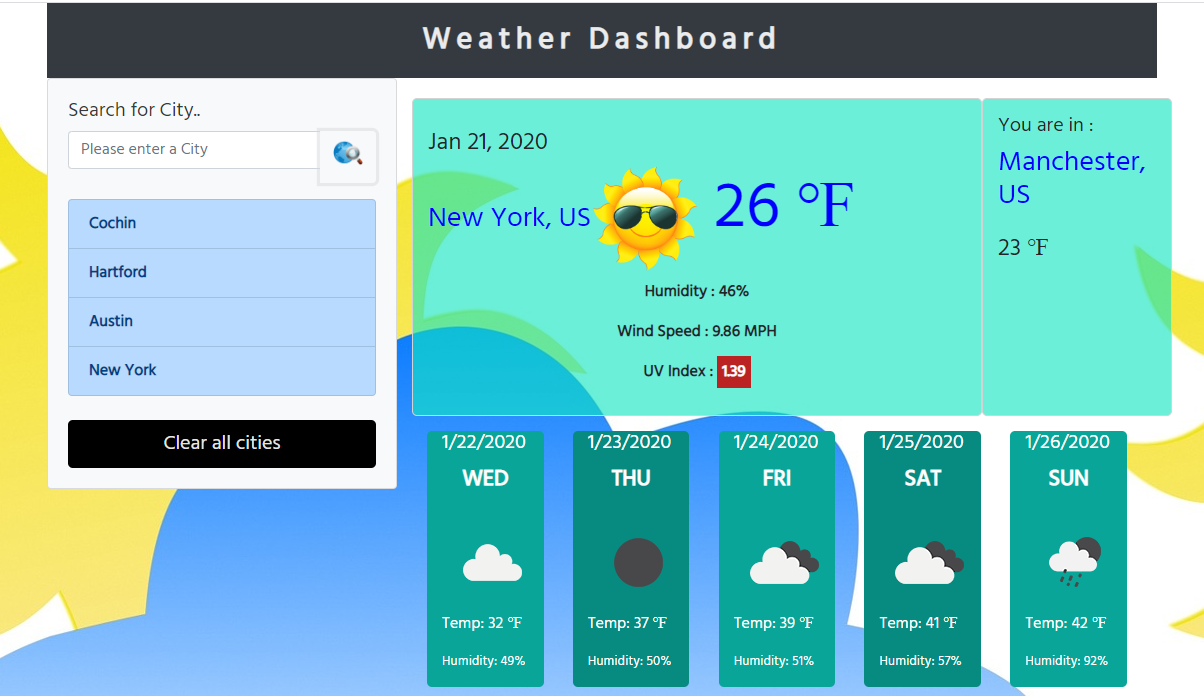
Task: Click the sunny weather emoji for New York
Action: click(645, 215)
